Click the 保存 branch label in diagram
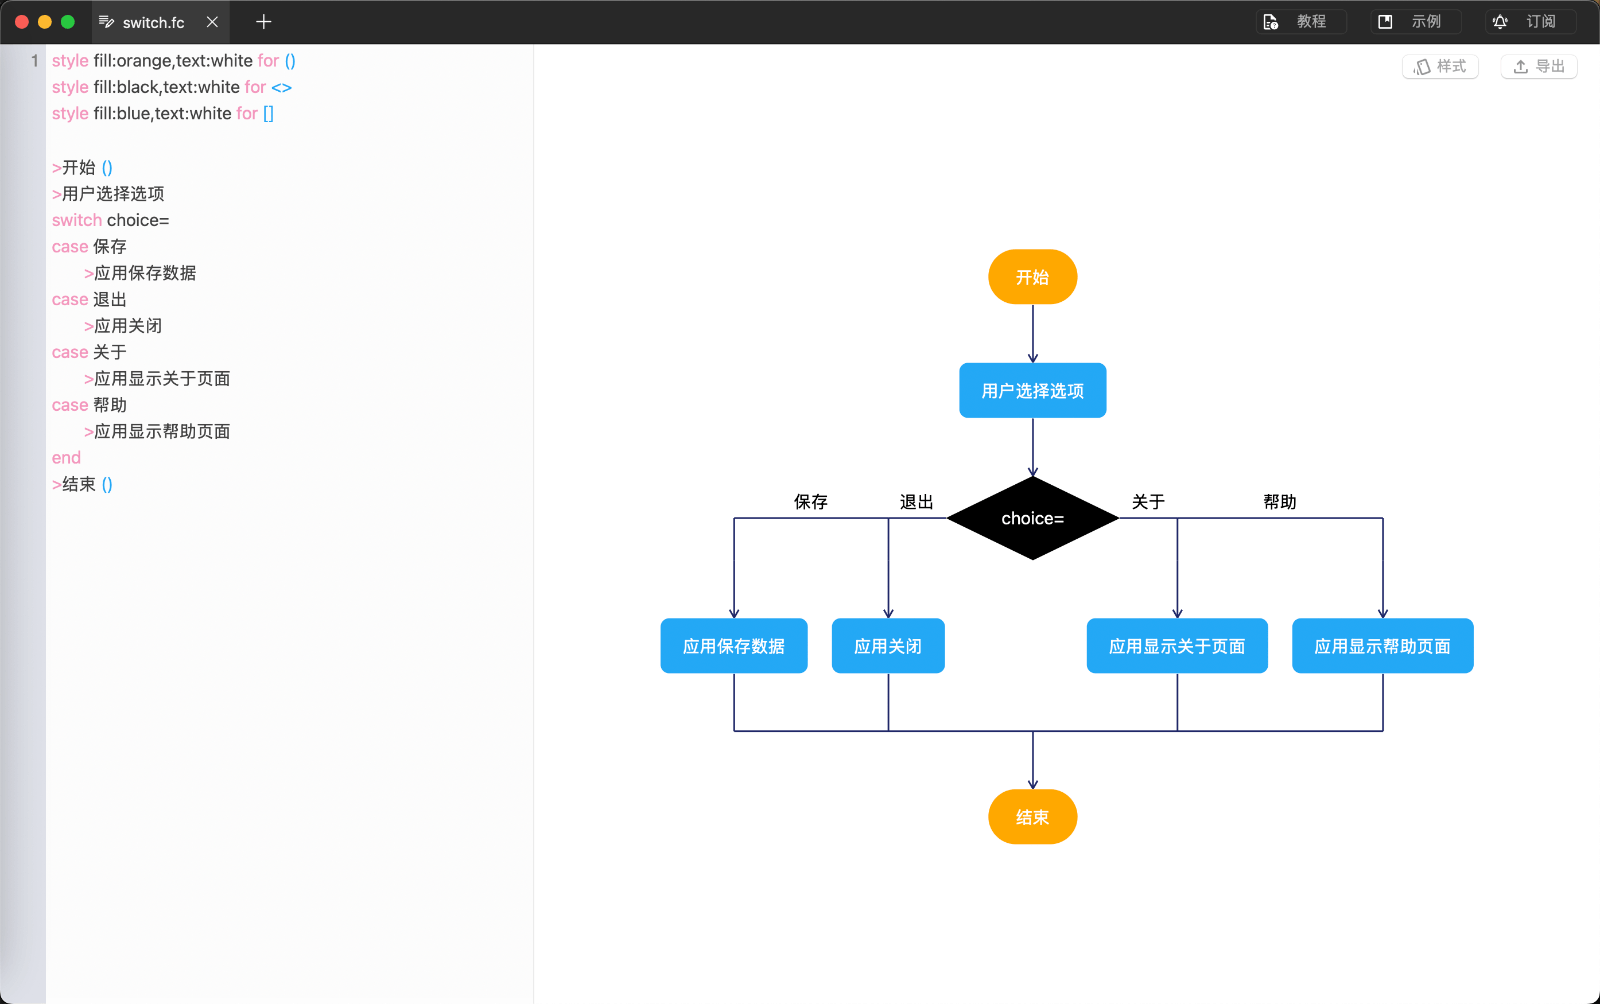 pos(811,502)
